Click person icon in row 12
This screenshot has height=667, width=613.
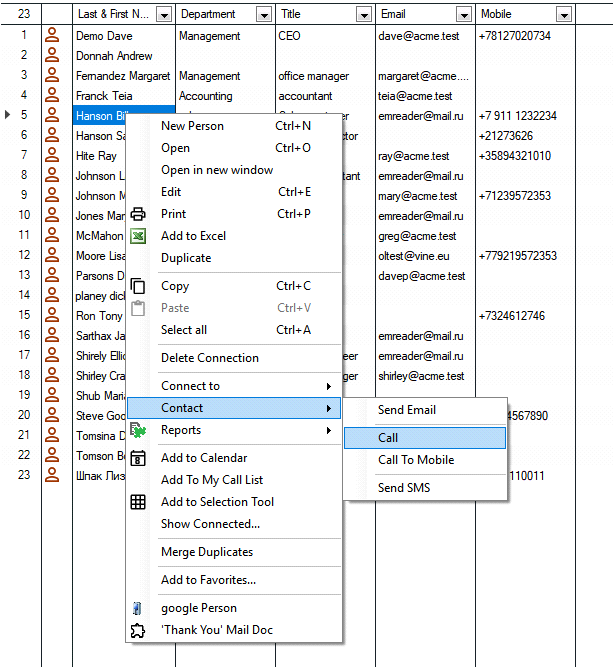tap(52, 255)
